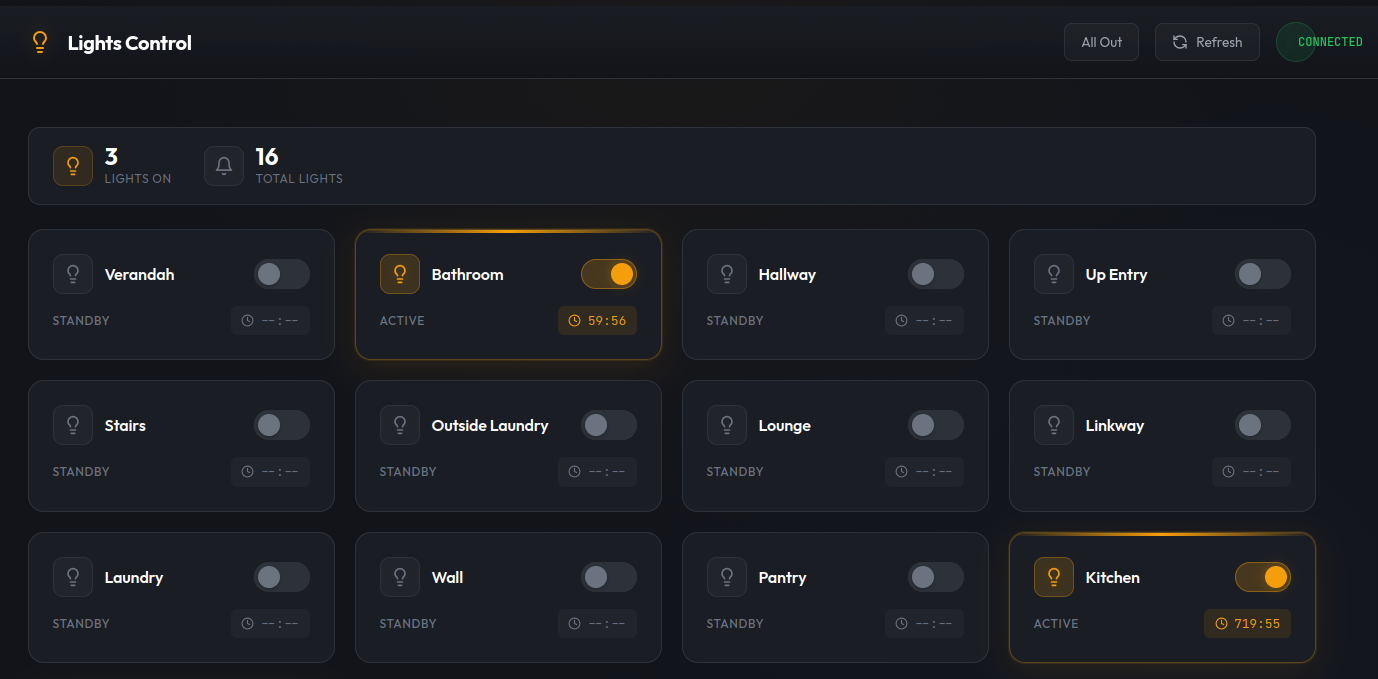Click the Lounge card bulb icon
Screen dimensions: 1378x679
727,425
